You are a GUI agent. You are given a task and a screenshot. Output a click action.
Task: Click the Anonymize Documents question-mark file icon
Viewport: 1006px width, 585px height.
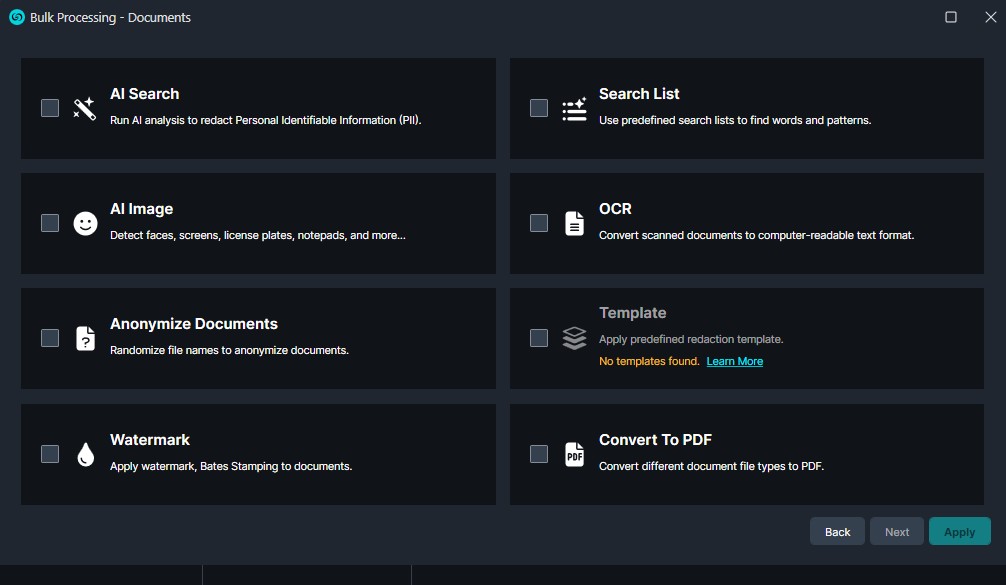[x=85, y=339]
